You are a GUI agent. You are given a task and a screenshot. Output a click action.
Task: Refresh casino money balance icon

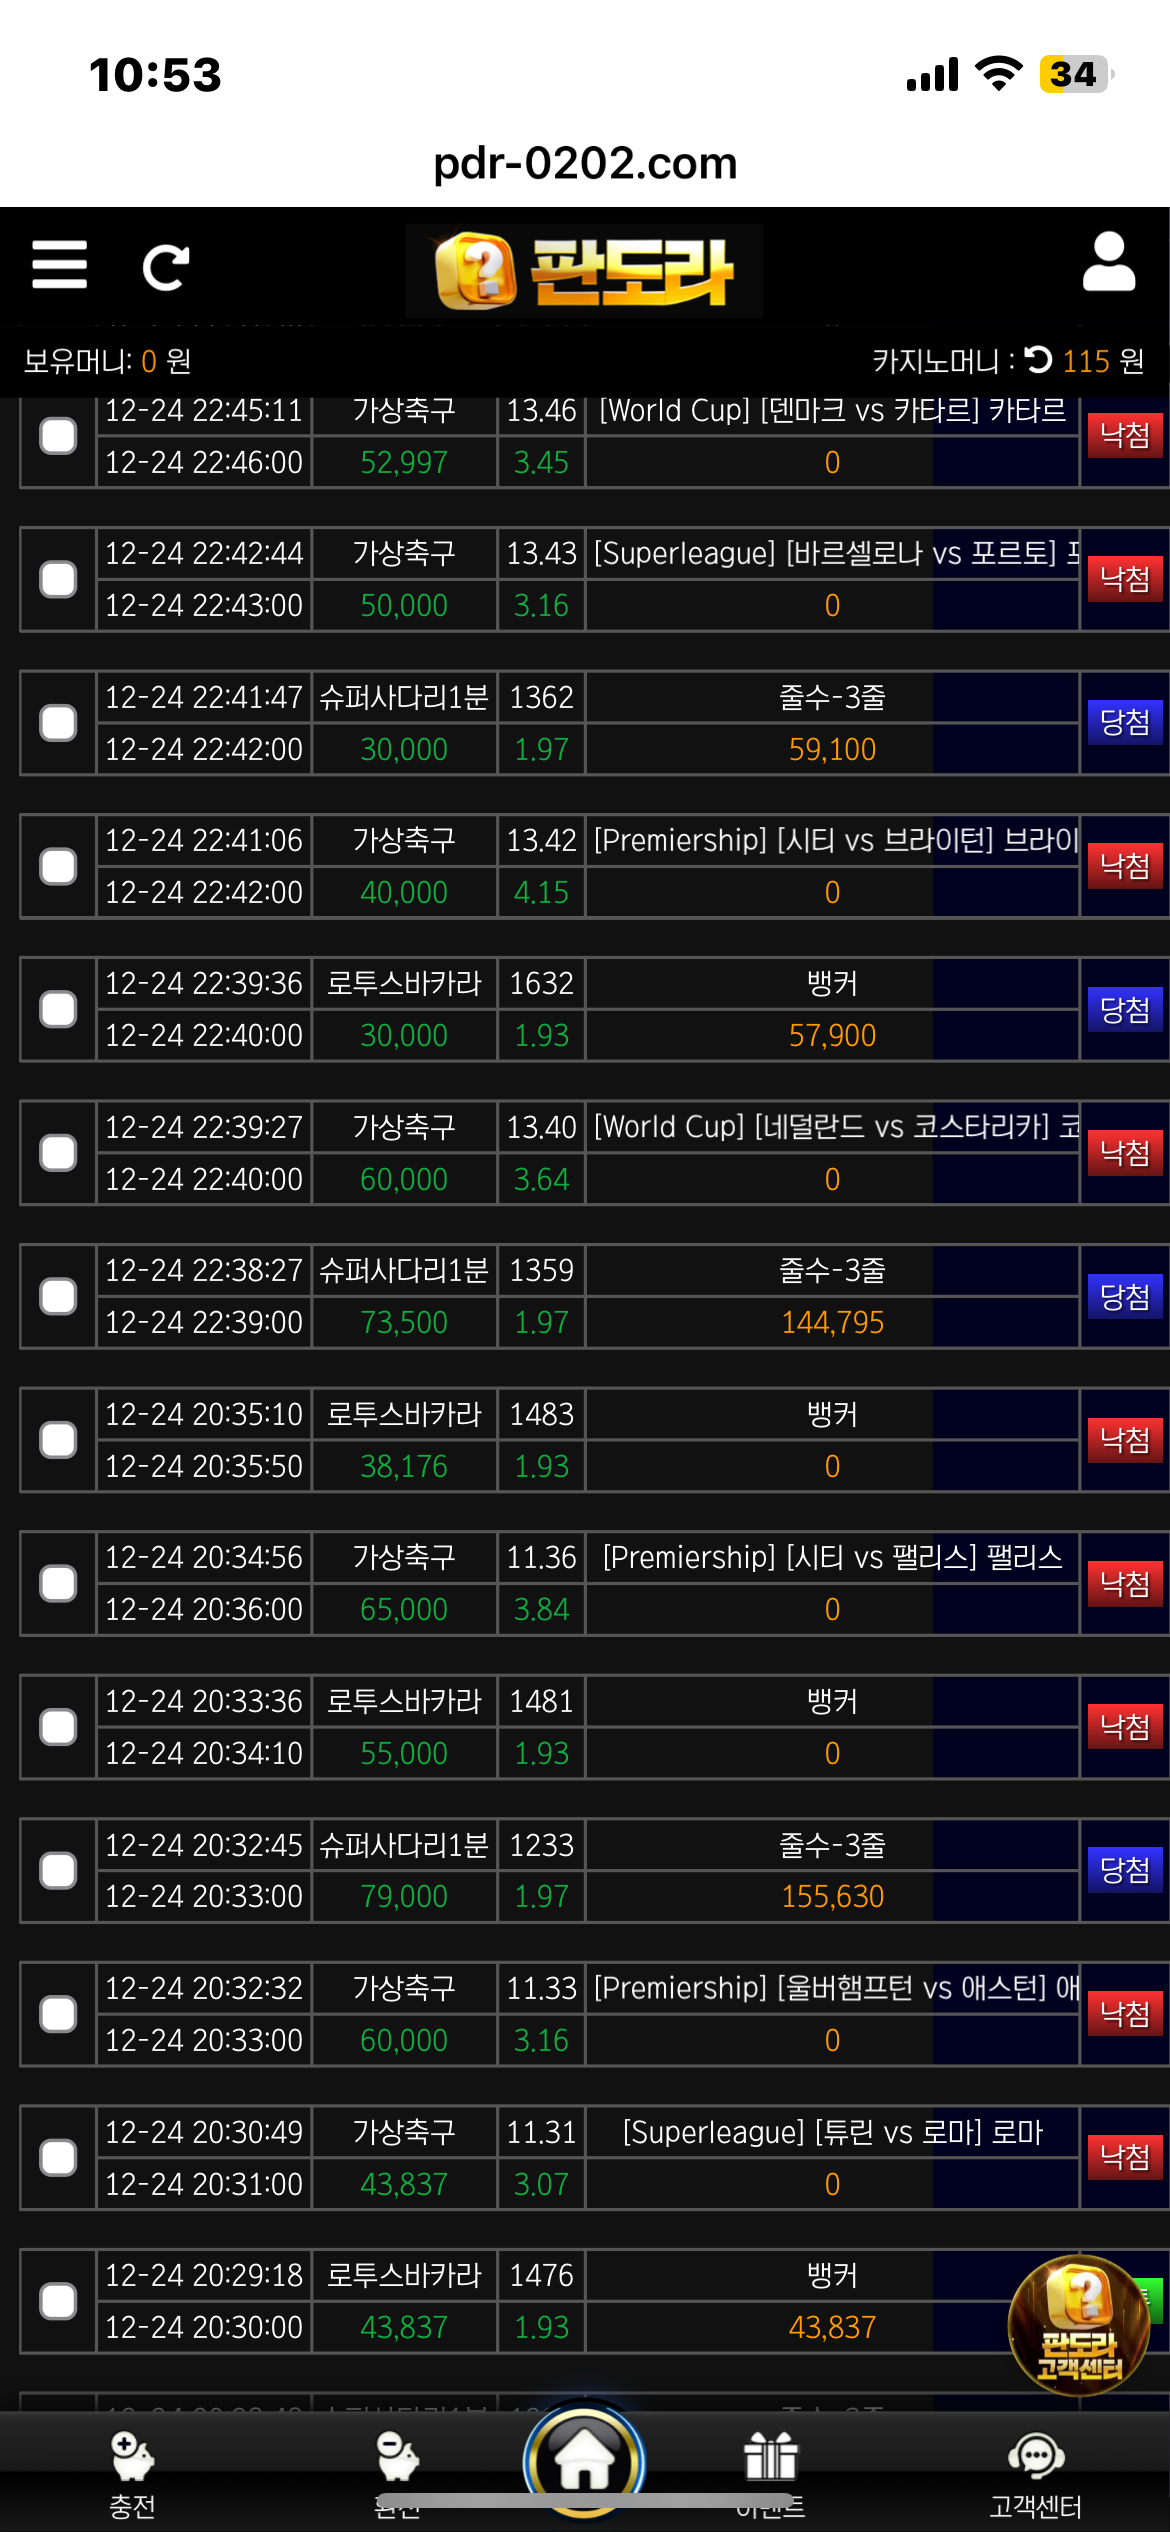[x=1039, y=359]
